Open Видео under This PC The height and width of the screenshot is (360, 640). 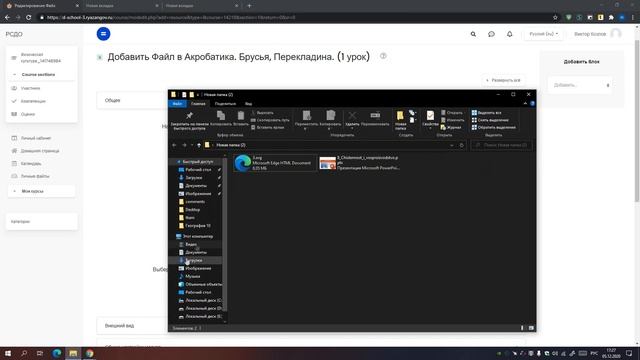coord(191,244)
